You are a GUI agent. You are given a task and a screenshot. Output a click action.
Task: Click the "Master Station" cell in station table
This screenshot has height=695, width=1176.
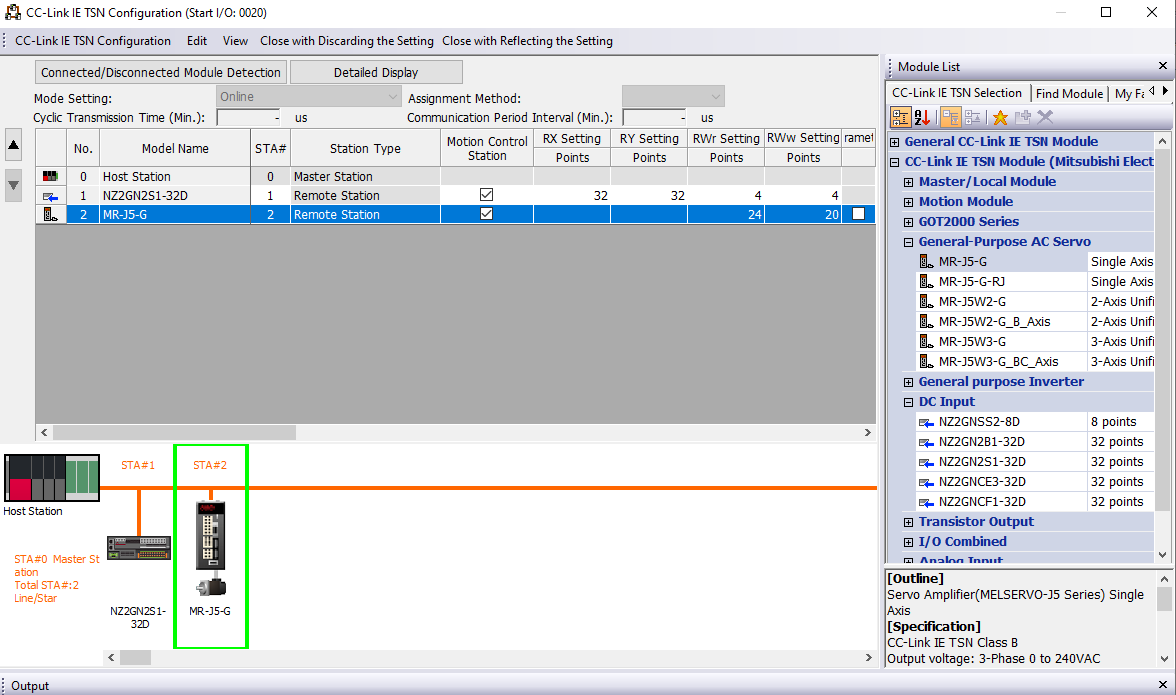pyautogui.click(x=364, y=176)
